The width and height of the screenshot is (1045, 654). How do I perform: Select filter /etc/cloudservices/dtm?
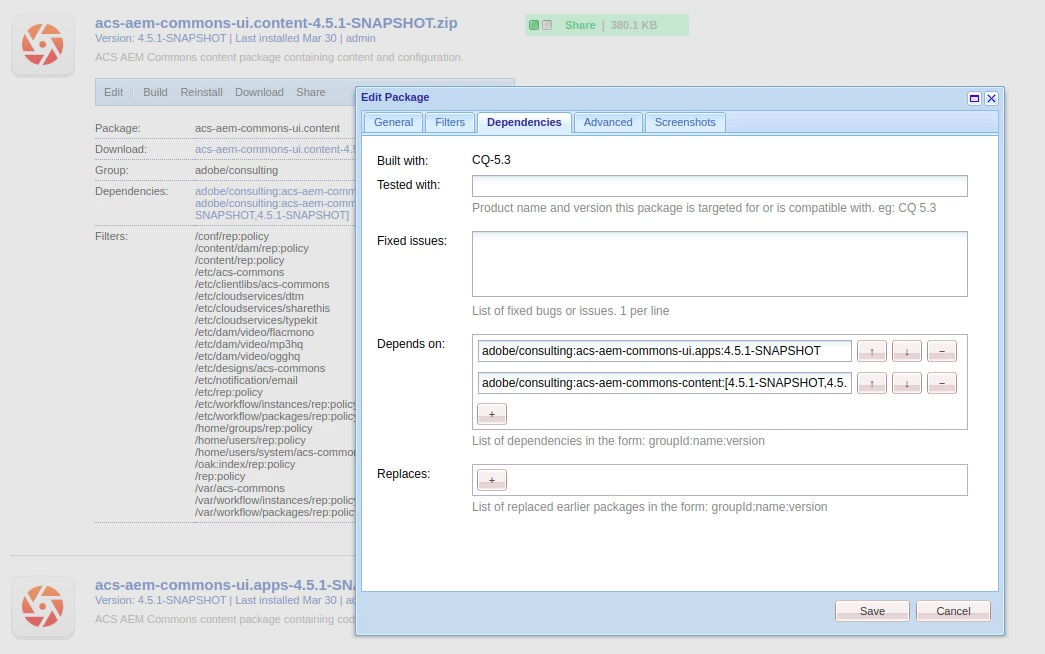point(249,296)
